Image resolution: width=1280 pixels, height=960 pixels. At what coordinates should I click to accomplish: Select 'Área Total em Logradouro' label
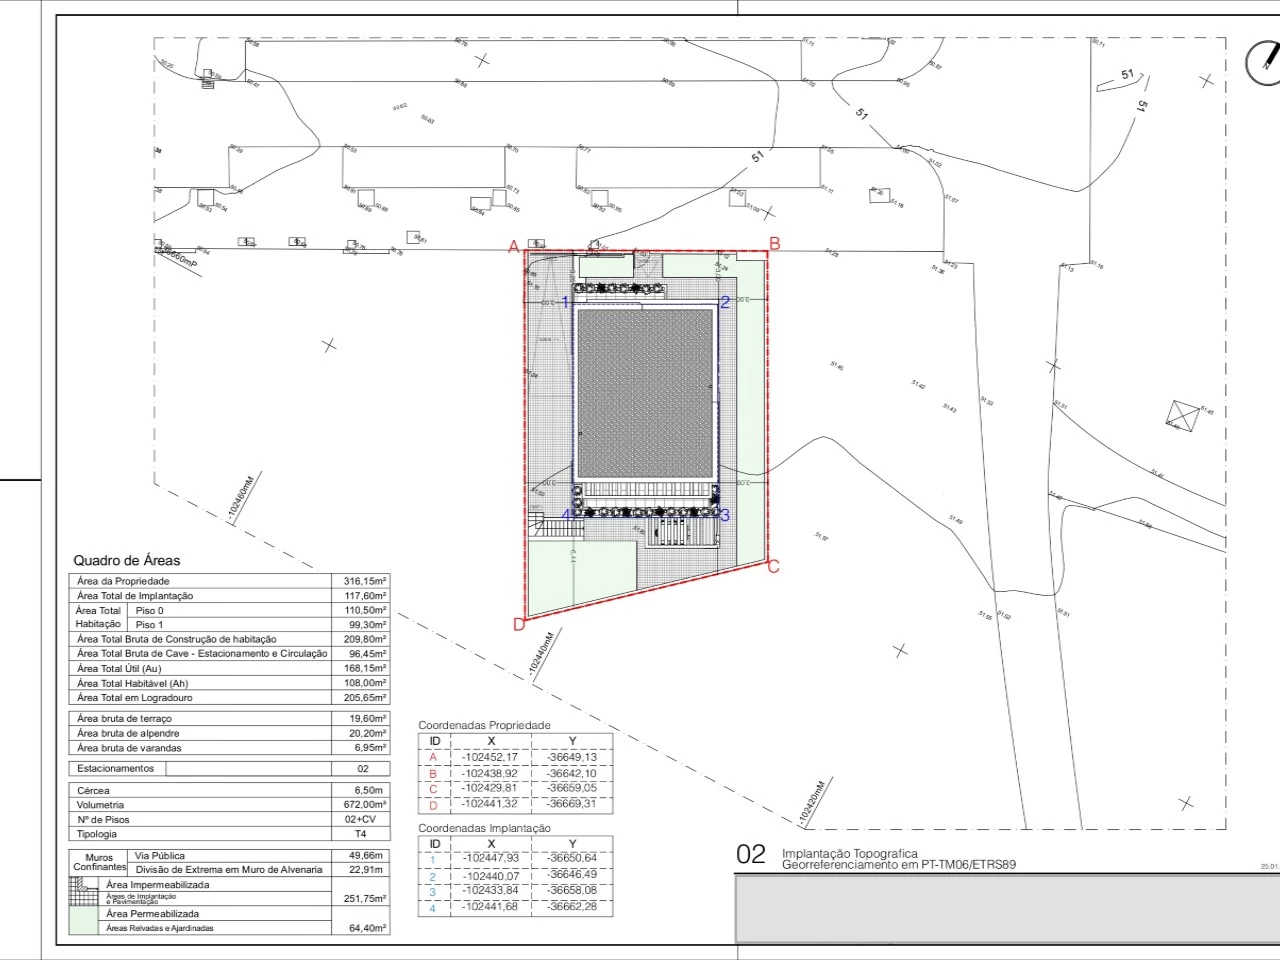[x=134, y=697]
